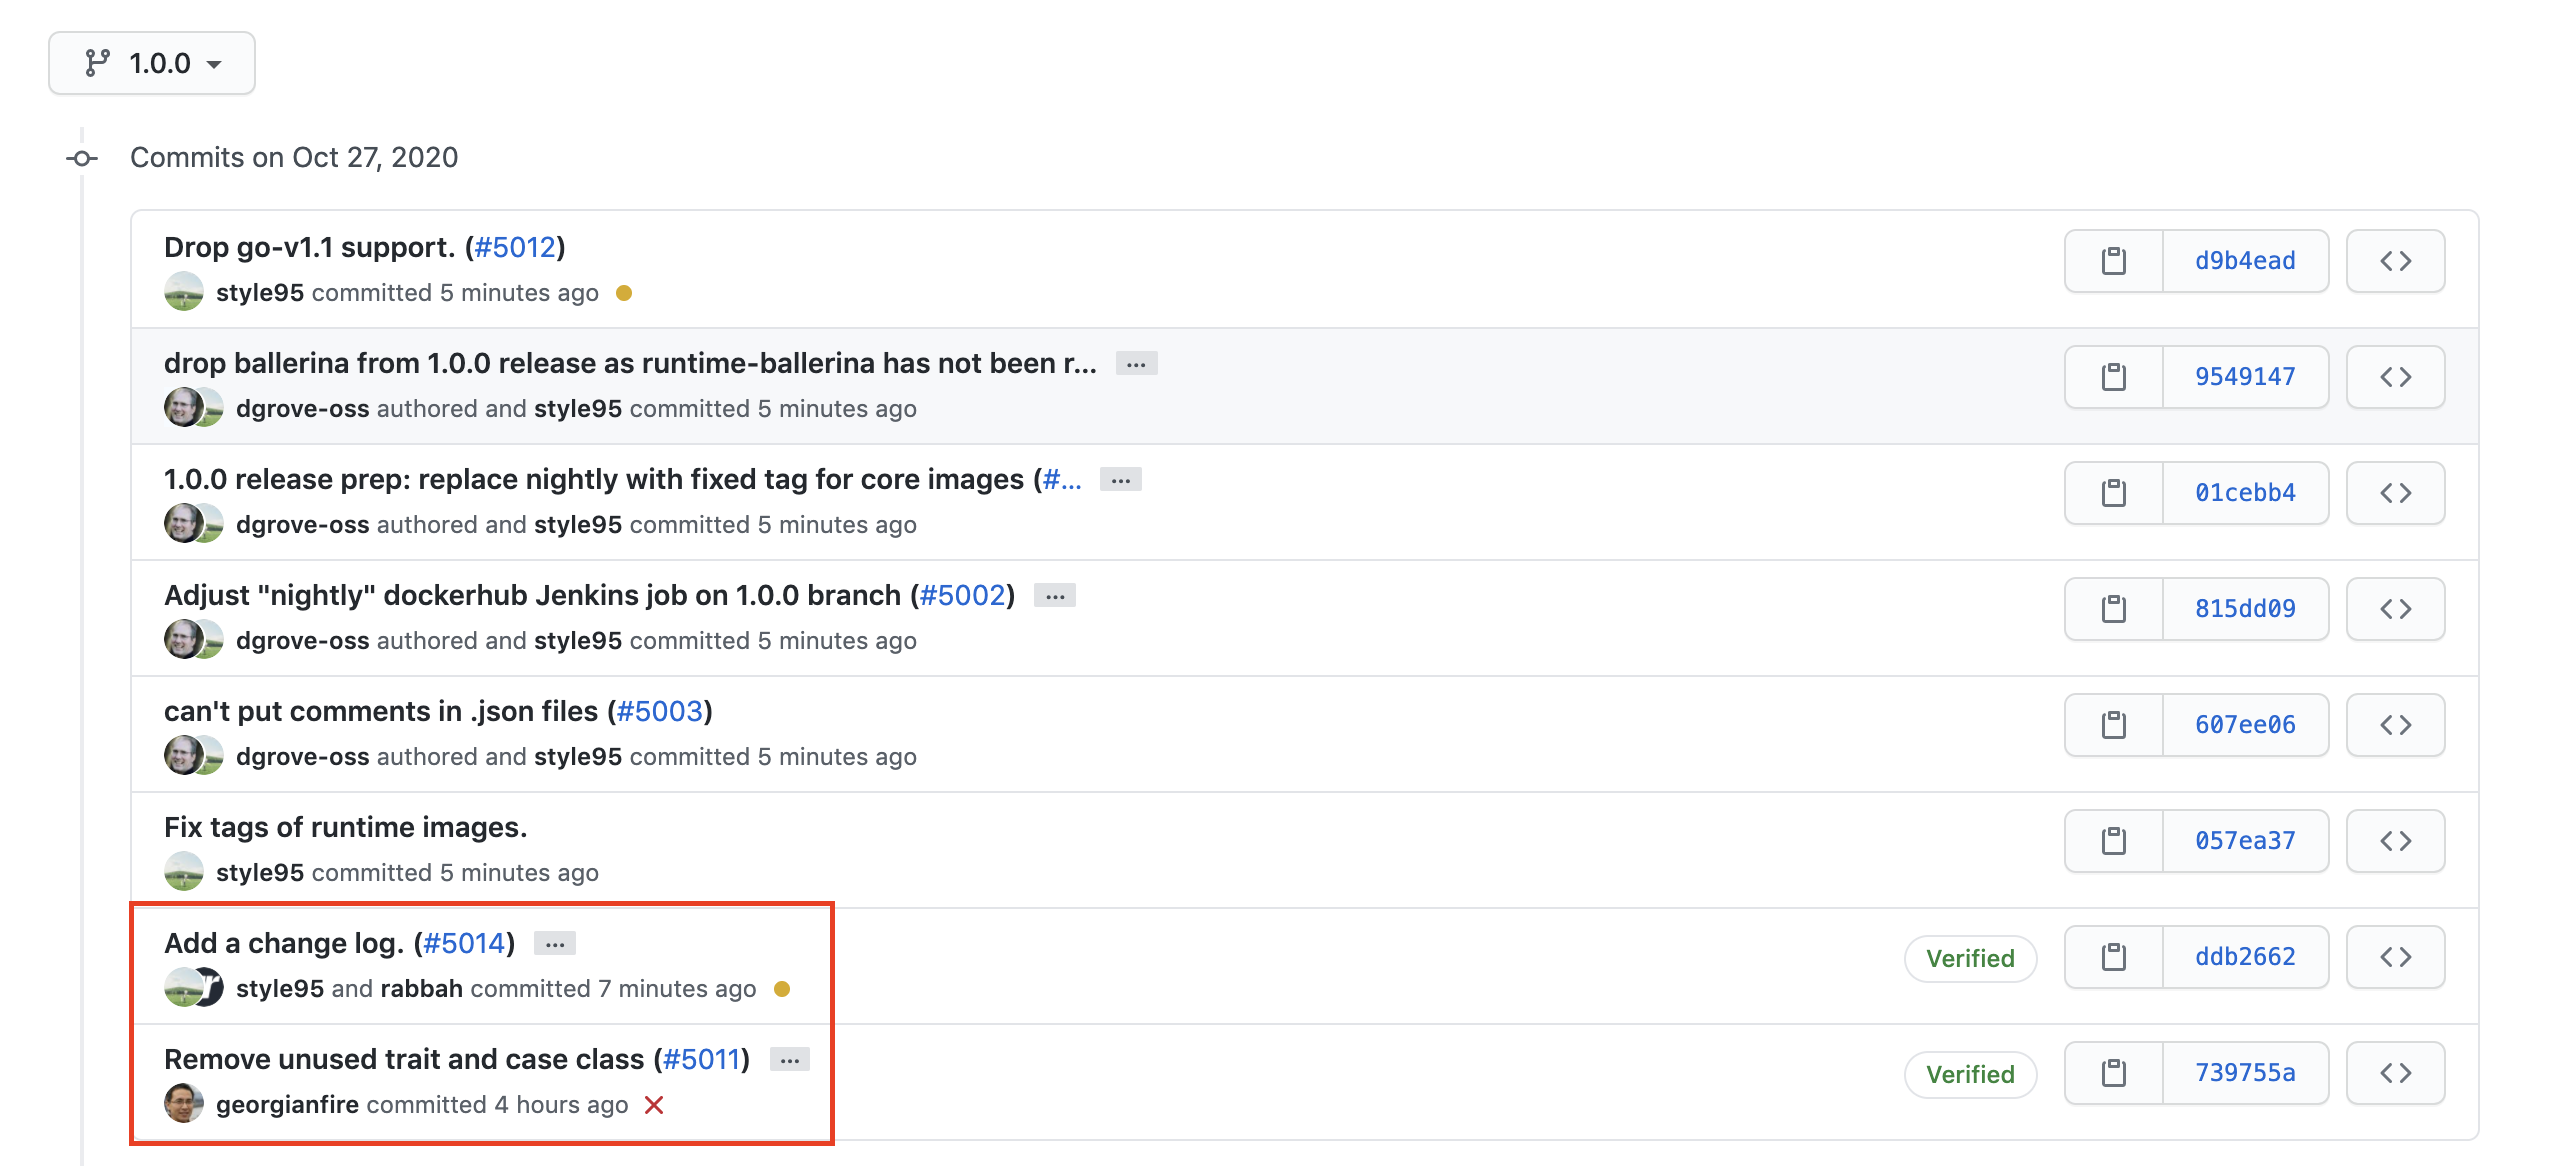Browse repository at commit 01cebb4
The height and width of the screenshot is (1166, 2558).
[2395, 493]
